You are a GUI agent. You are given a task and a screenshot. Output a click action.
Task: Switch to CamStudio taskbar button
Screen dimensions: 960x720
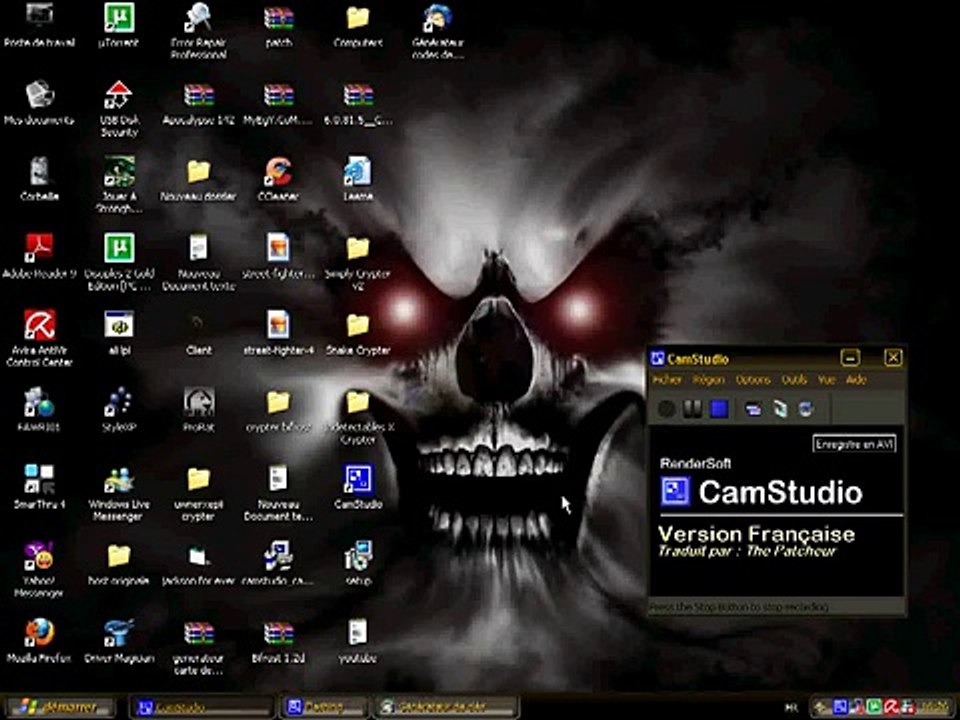(201, 708)
